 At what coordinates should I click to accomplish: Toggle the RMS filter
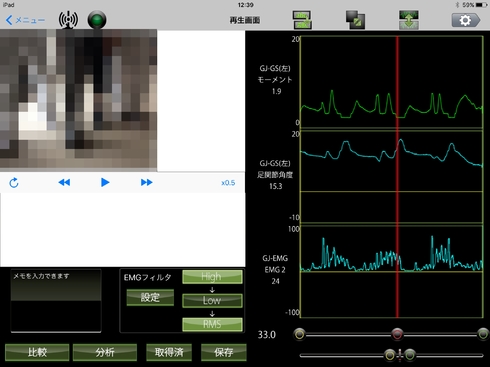212,324
